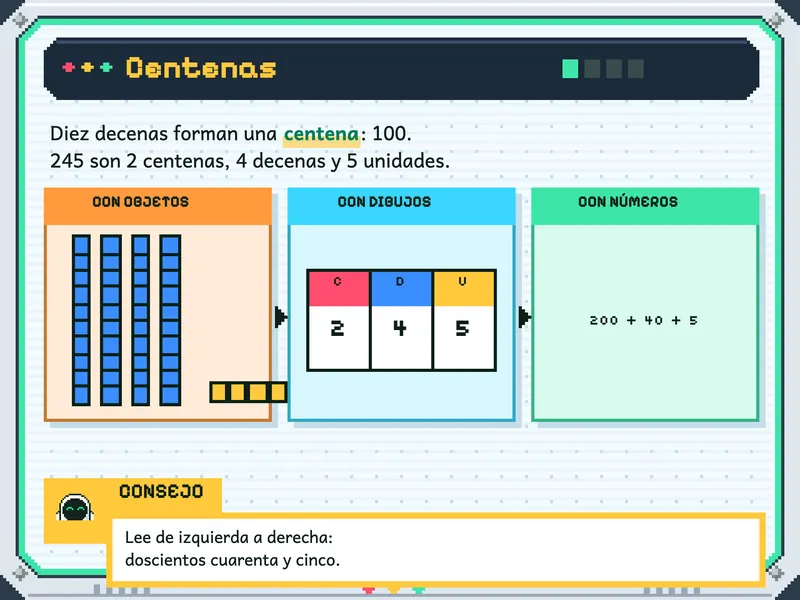Image resolution: width=800 pixels, height=600 pixels.
Task: Click the third blue tens rod
Action: [x=140, y=320]
